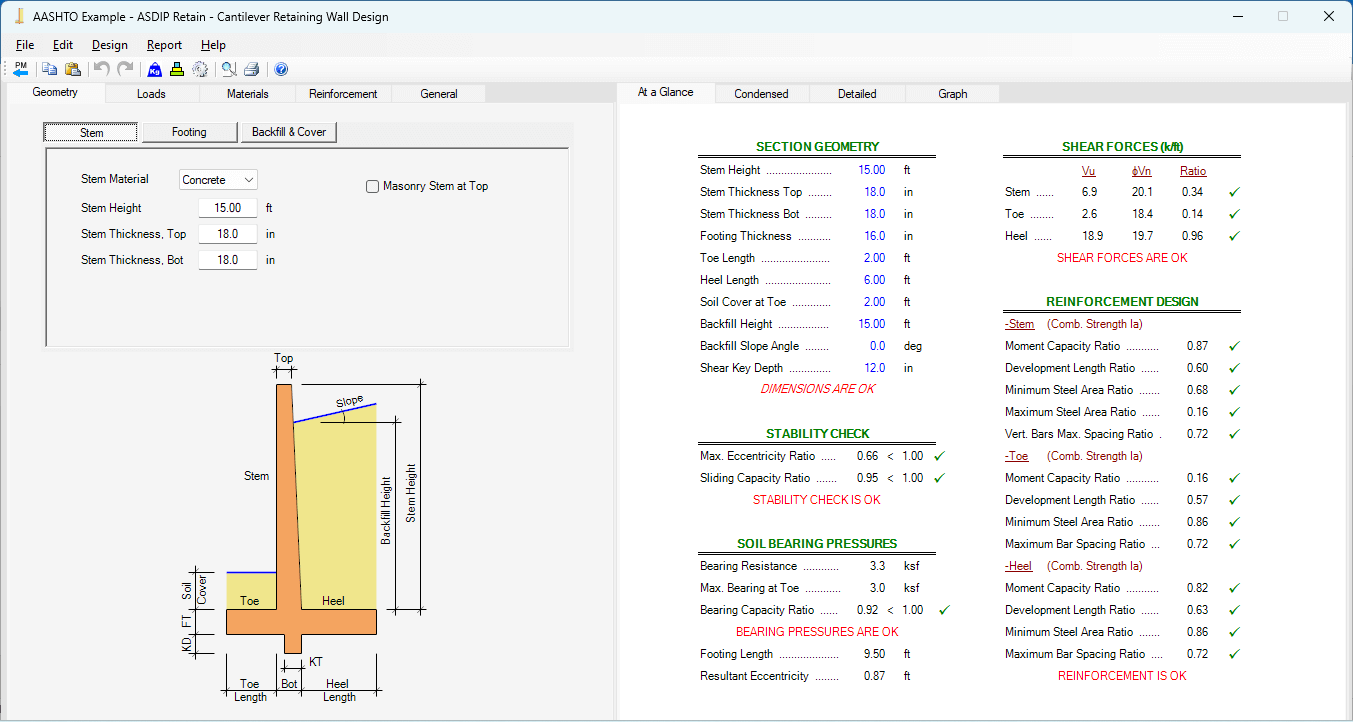Viewport: 1353px width, 722px height.
Task: Open the Kg units toolbar icon
Action: click(154, 69)
